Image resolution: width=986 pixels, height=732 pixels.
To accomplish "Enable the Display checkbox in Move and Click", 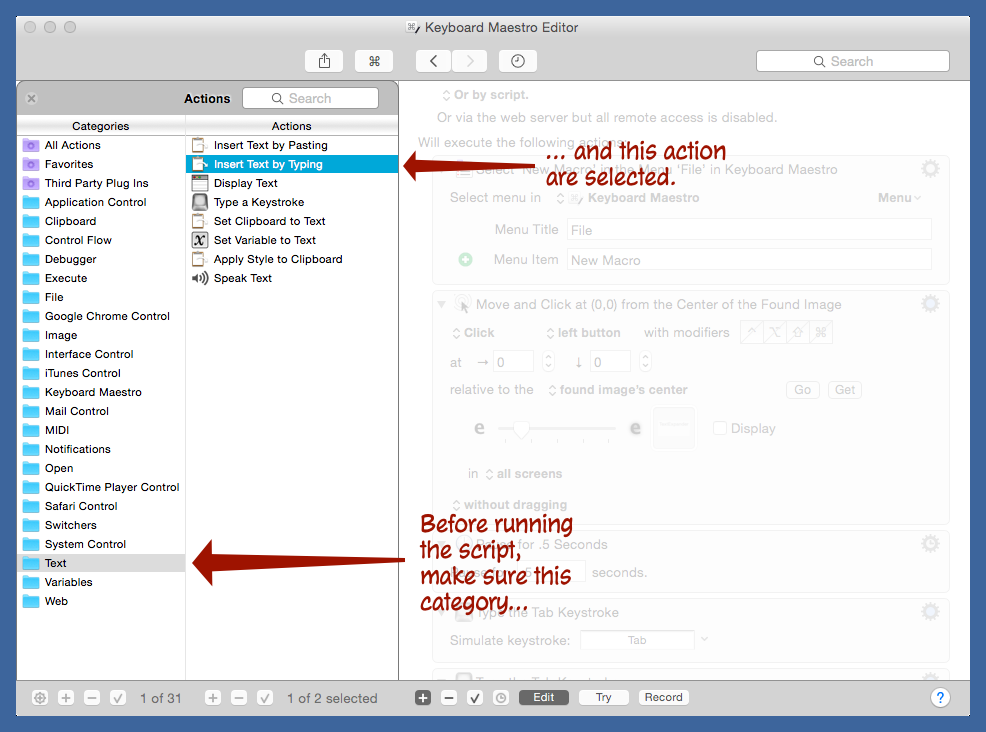I will pos(719,428).
